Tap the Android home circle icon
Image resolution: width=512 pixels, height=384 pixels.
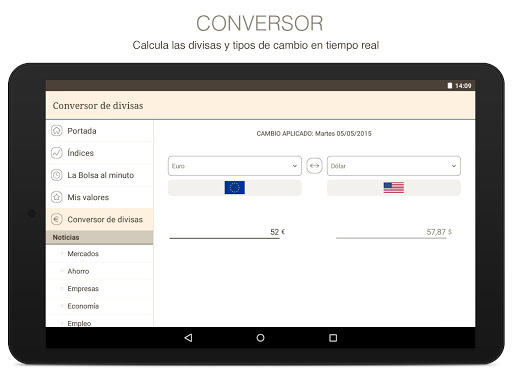(x=260, y=338)
